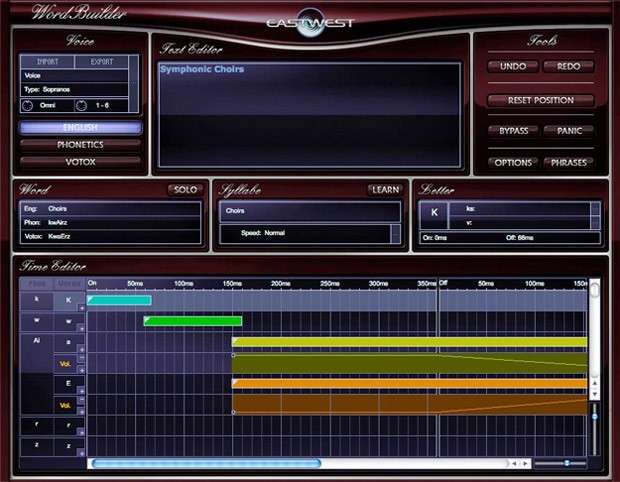
Task: Click the horizontal zoom slider handle
Action: tap(567, 463)
